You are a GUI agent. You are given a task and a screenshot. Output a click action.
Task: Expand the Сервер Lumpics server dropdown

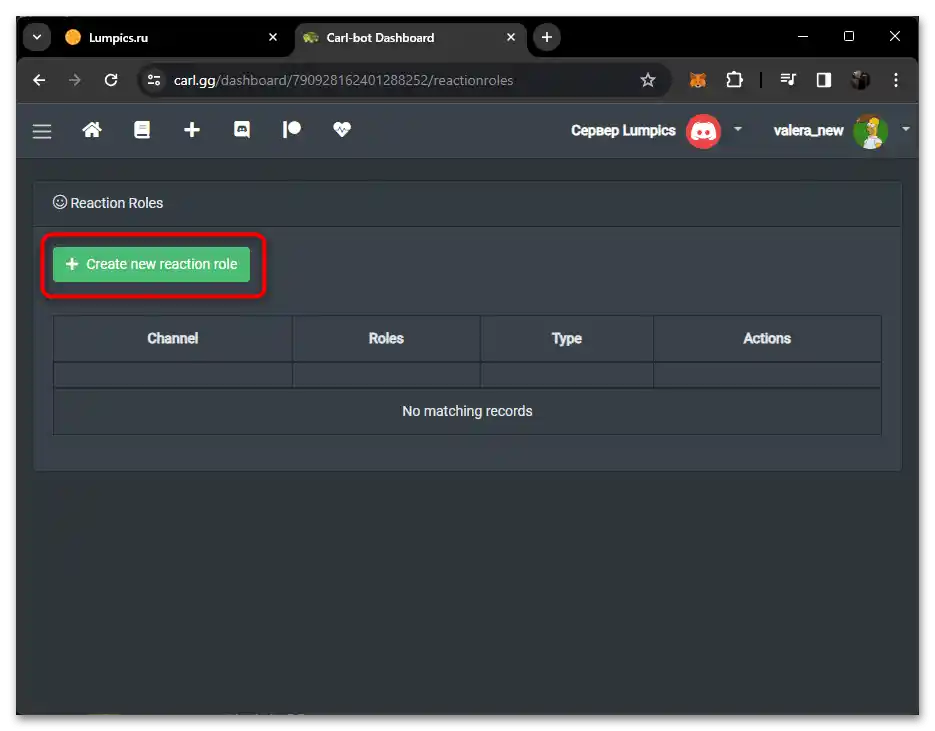738,129
